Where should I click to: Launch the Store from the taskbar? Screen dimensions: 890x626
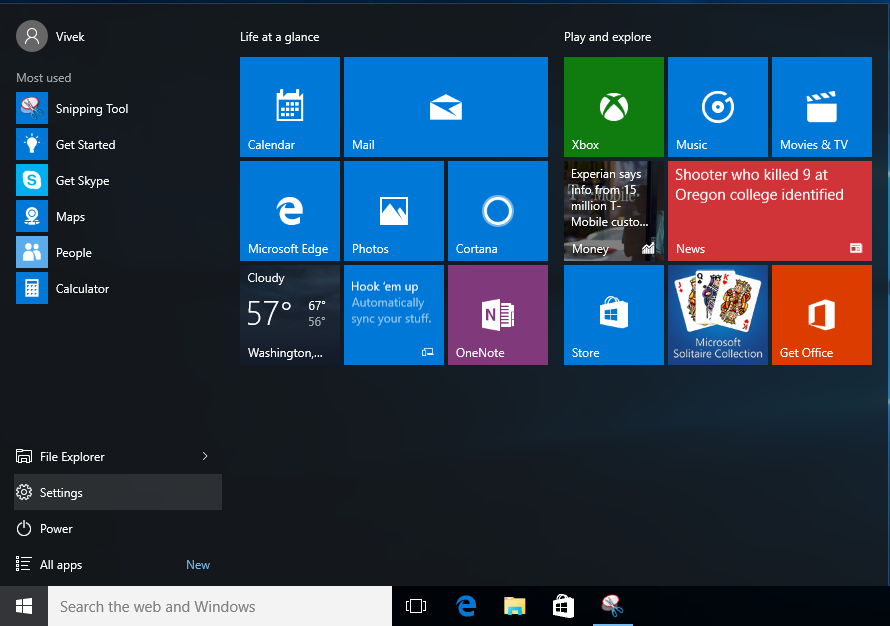[x=563, y=606]
